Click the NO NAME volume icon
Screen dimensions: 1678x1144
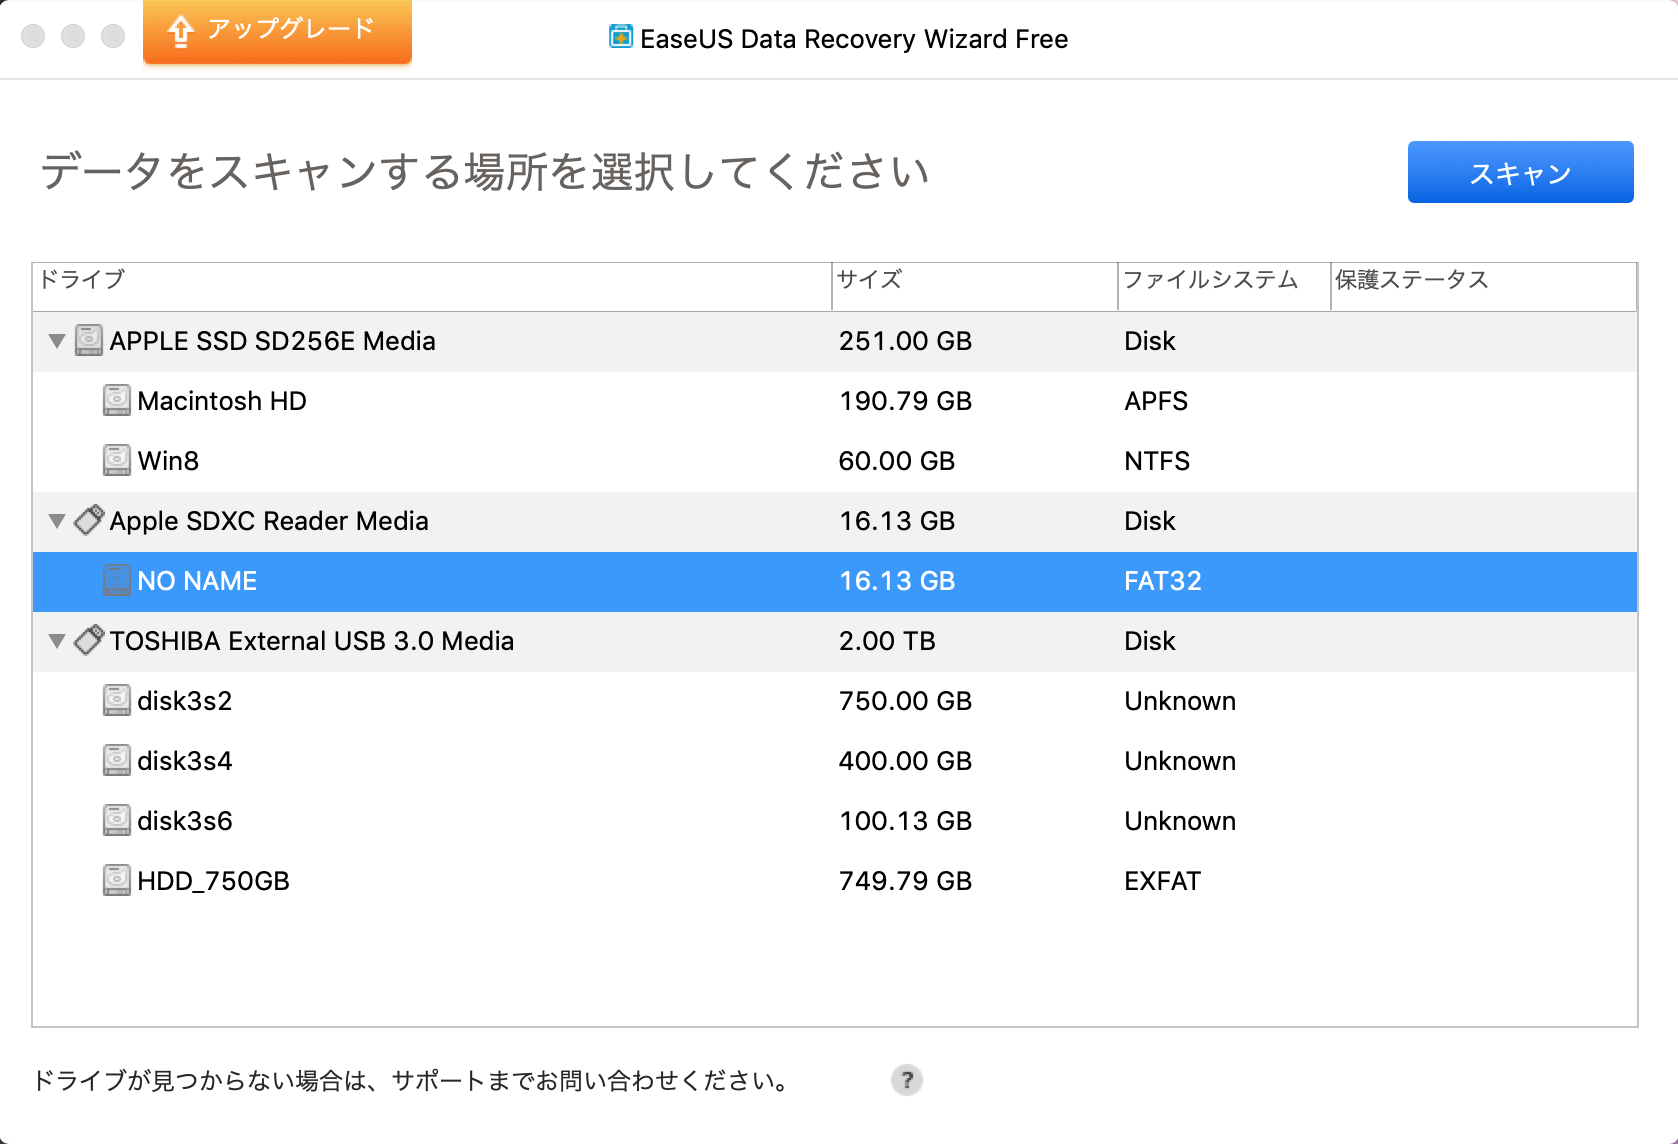pyautogui.click(x=117, y=580)
